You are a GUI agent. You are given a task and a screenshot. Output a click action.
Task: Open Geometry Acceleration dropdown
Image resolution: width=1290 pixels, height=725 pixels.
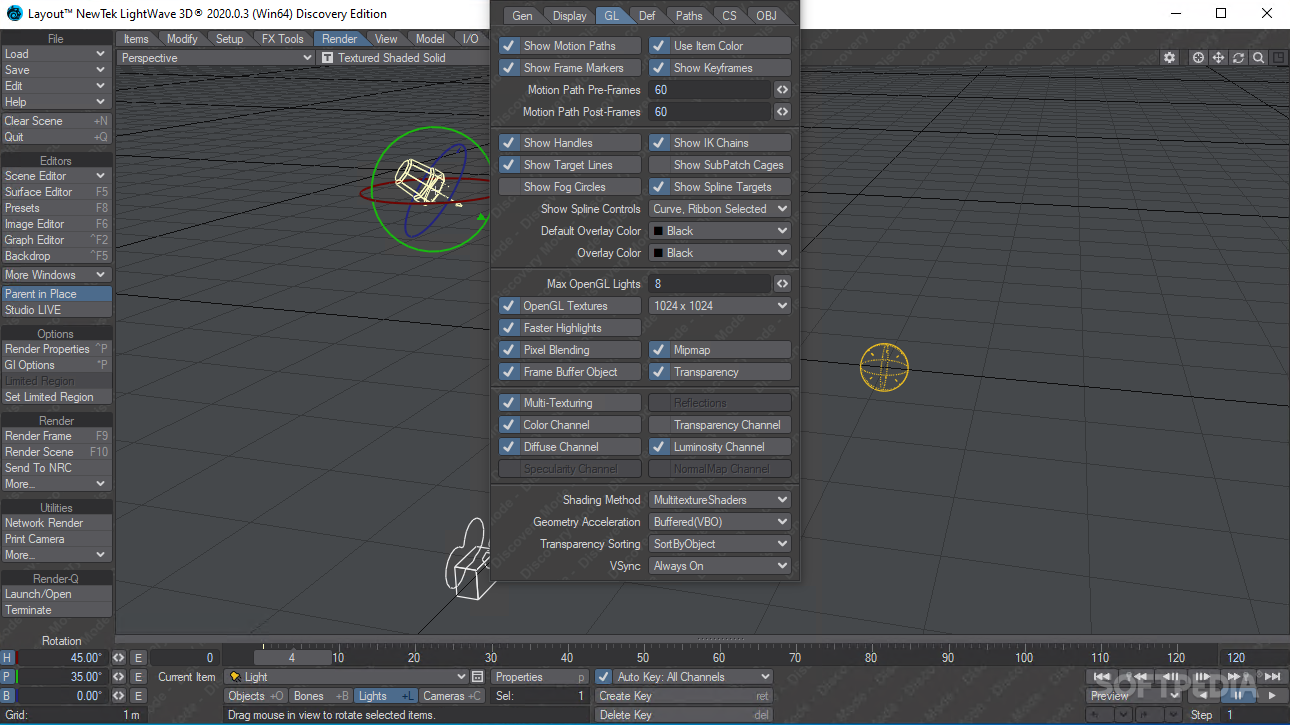(720, 522)
